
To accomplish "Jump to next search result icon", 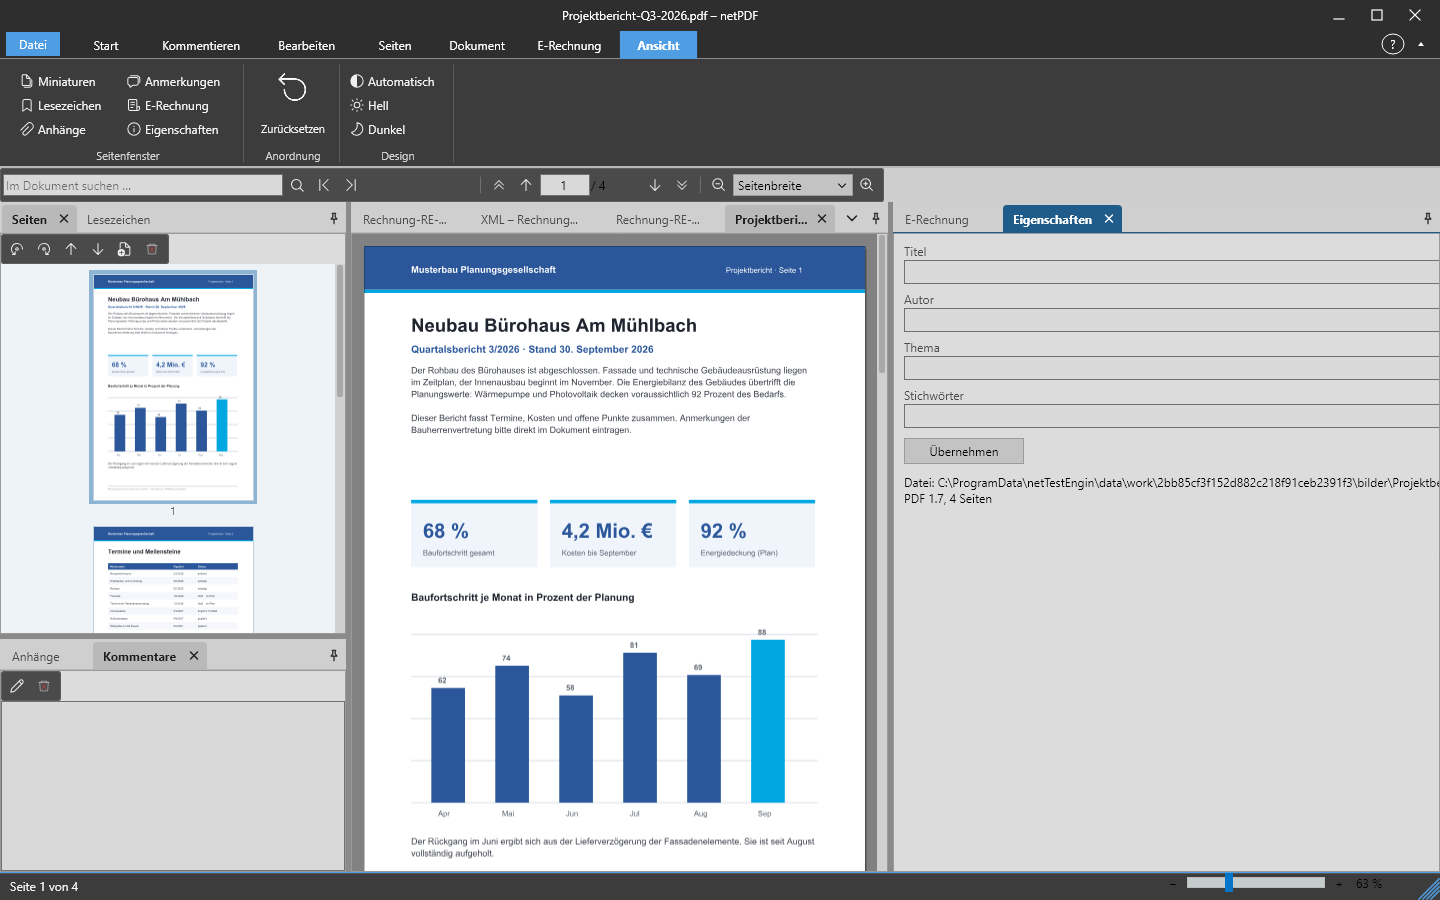I will point(351,185).
